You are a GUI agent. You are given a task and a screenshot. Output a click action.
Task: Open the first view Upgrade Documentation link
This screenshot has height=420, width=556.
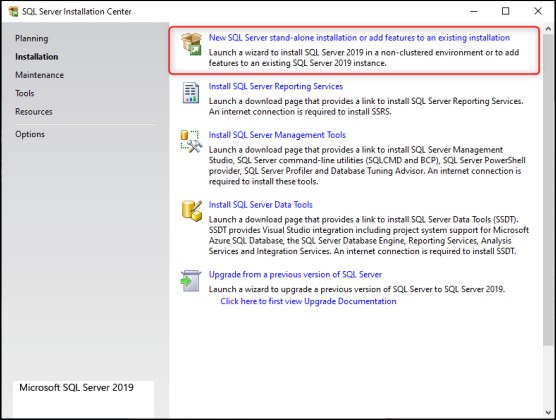[308, 301]
